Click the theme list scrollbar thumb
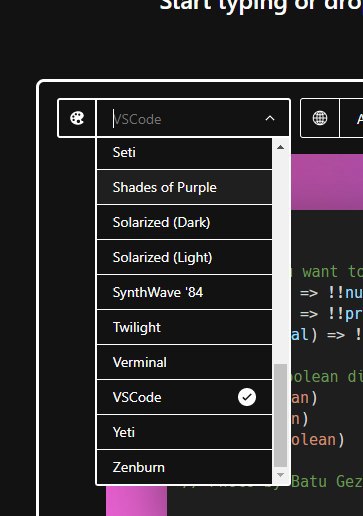This screenshot has width=363, height=516. point(280,415)
